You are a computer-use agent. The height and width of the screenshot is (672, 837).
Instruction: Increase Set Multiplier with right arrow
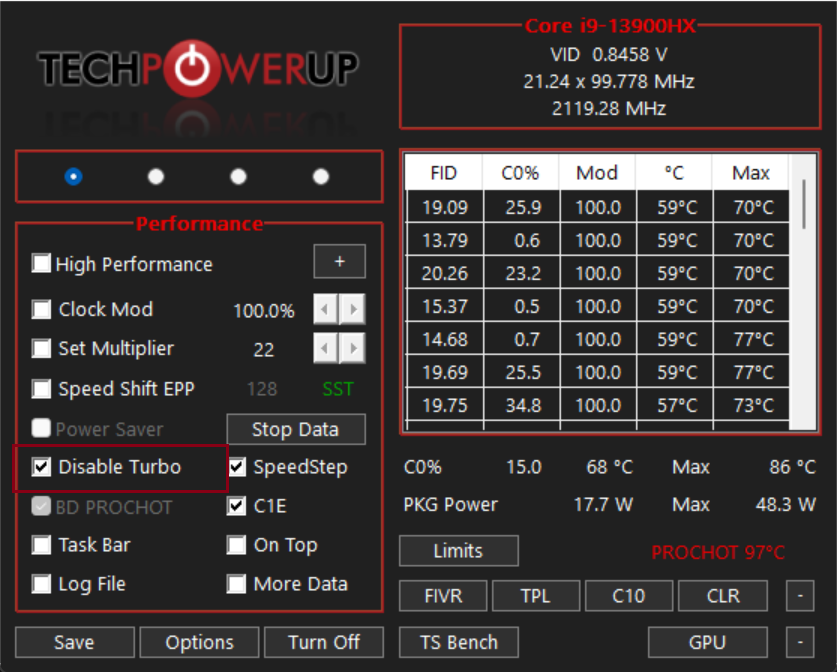(x=353, y=349)
